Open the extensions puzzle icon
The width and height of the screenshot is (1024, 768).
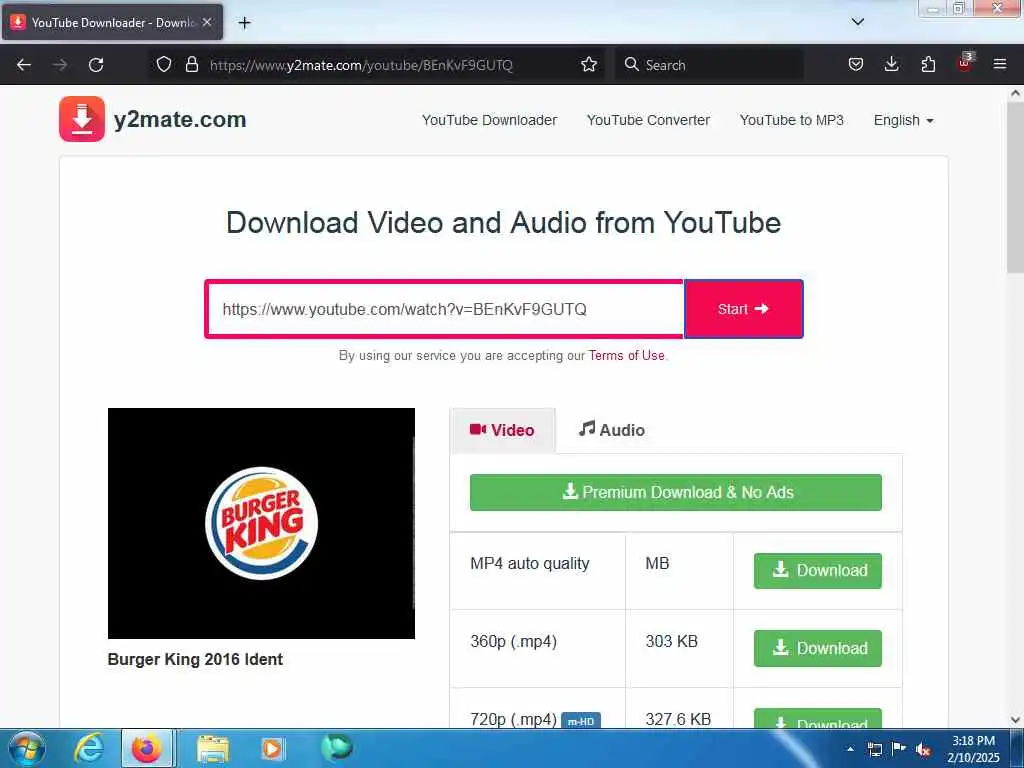point(928,64)
